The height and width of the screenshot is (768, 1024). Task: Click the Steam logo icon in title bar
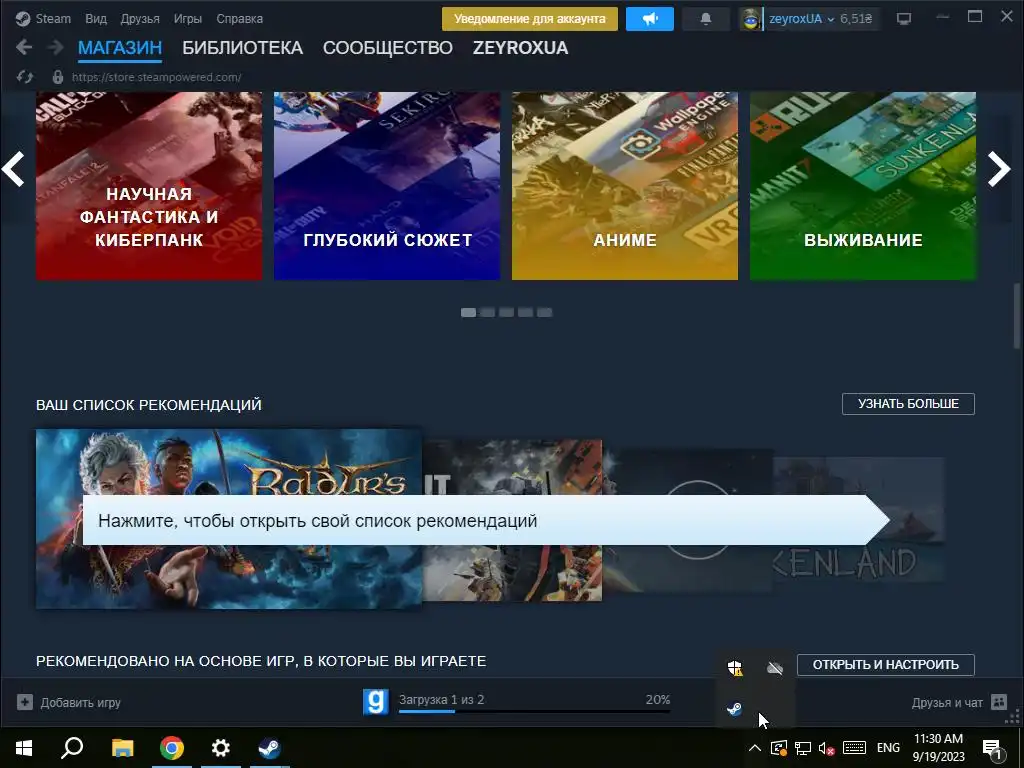click(23, 19)
